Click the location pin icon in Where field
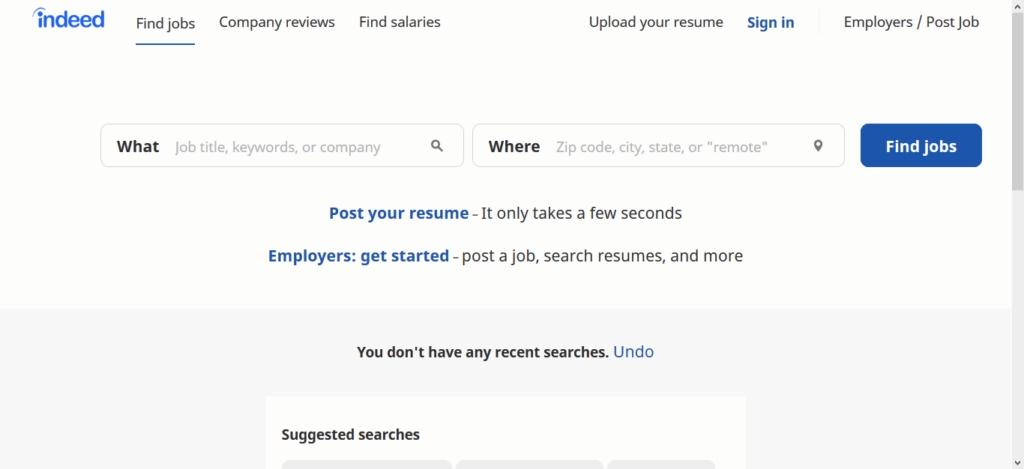 point(818,146)
